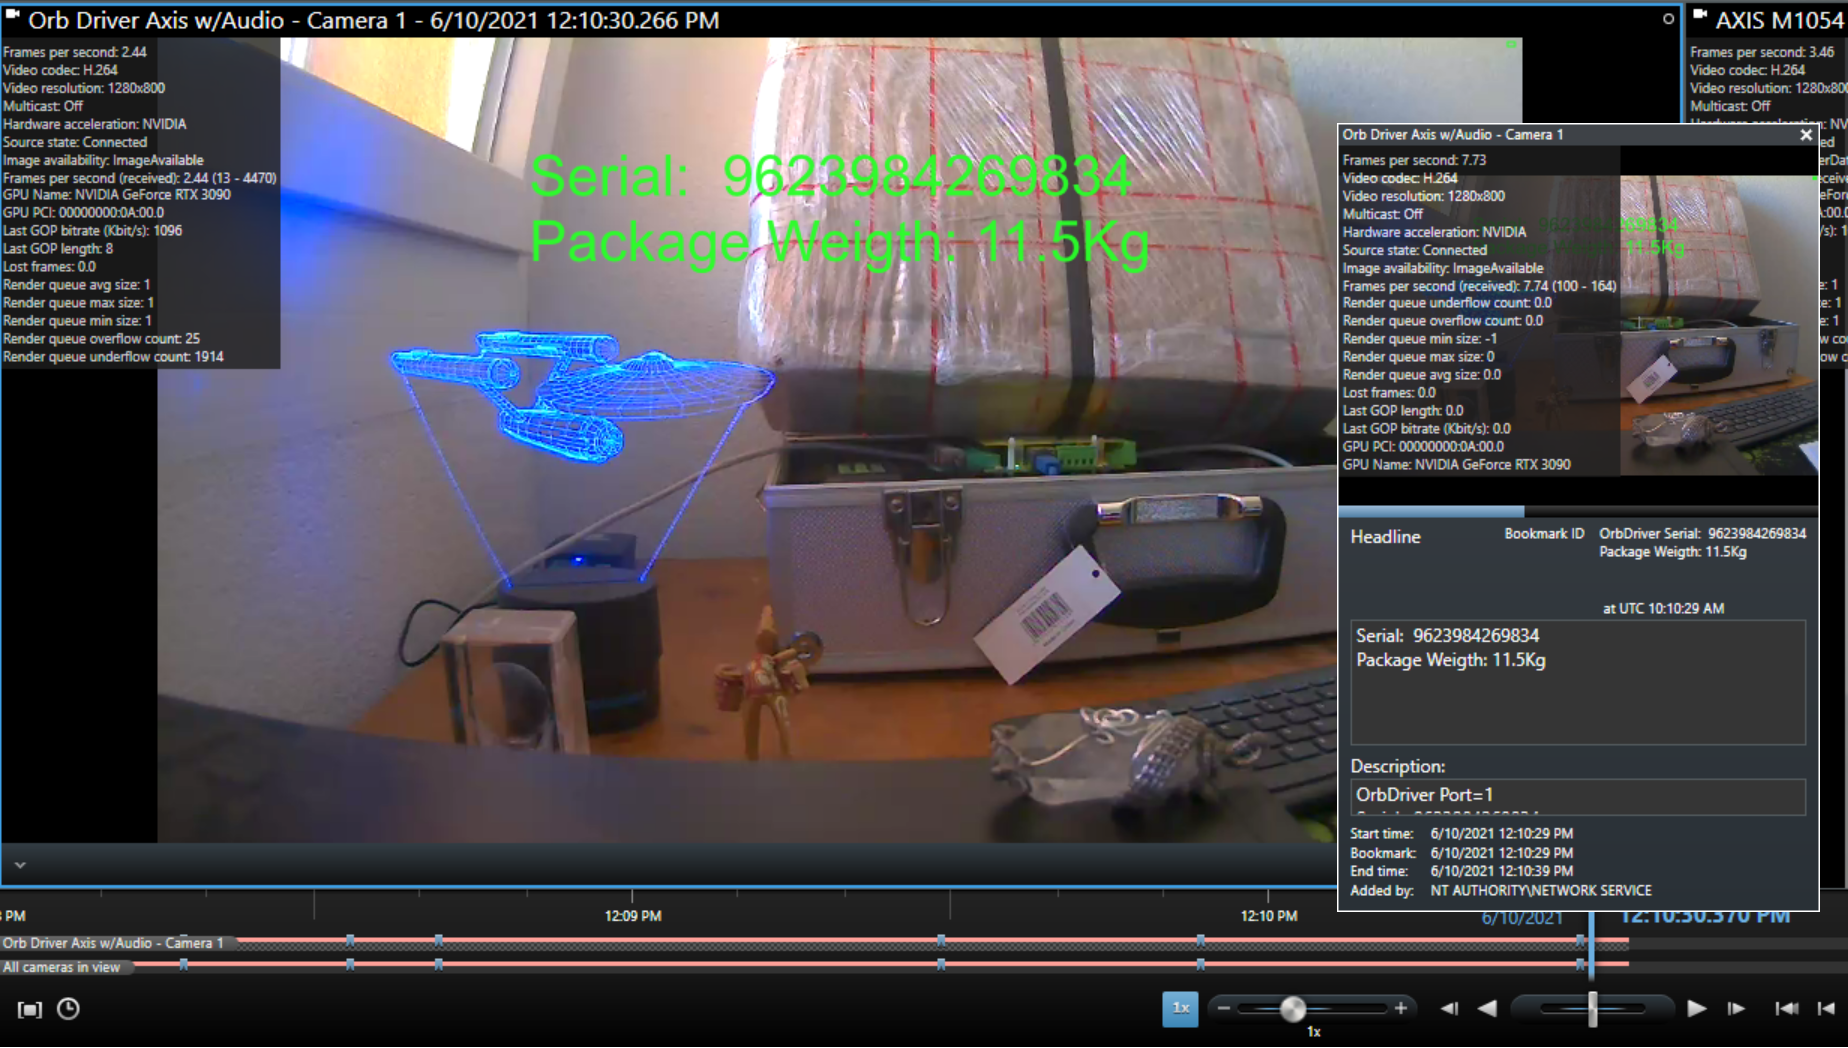Open the go-to-time clock icon
This screenshot has height=1048, width=1848.
[x=68, y=1009]
